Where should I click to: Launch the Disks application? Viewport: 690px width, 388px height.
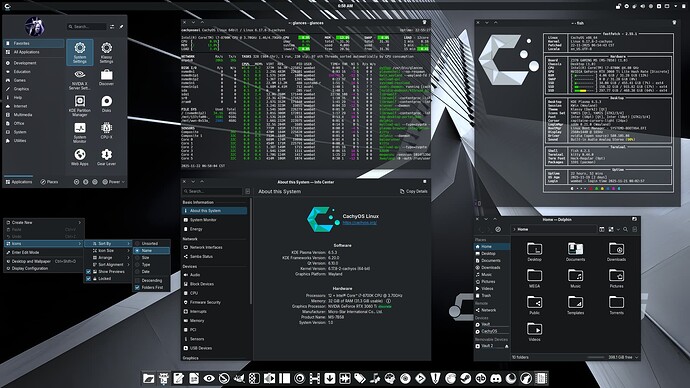click(x=106, y=104)
